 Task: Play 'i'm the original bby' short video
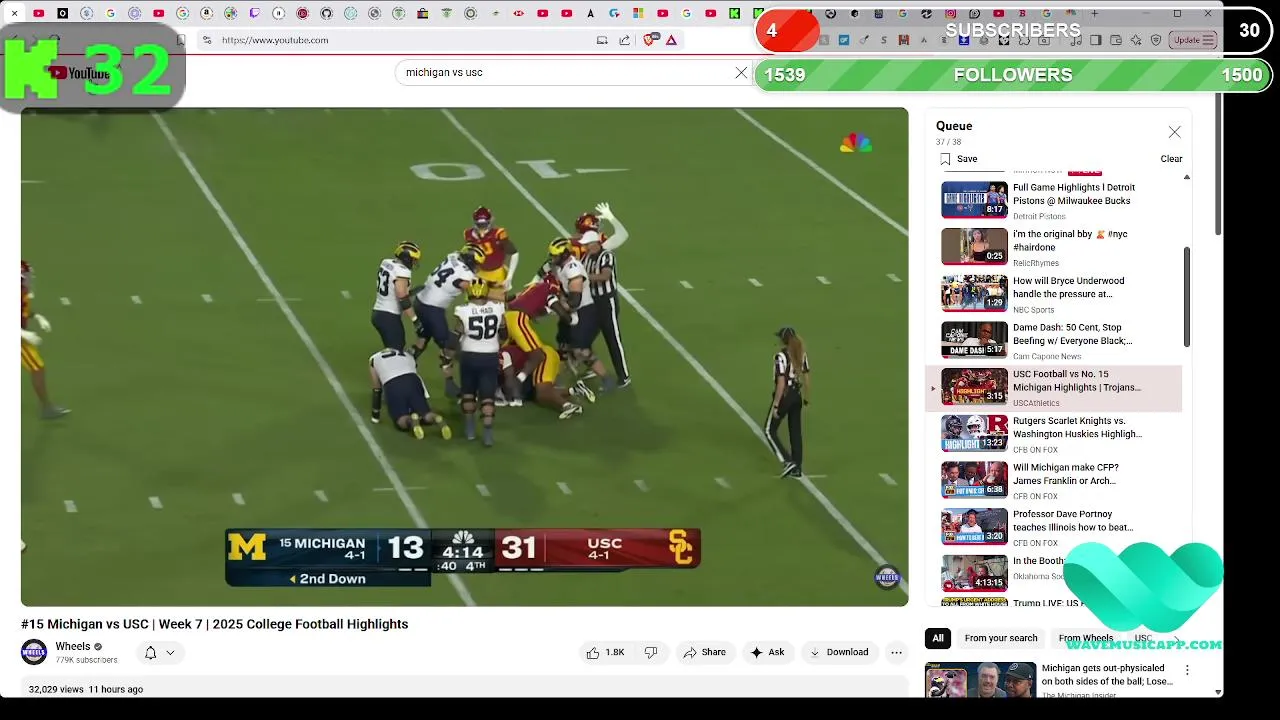(x=1054, y=247)
